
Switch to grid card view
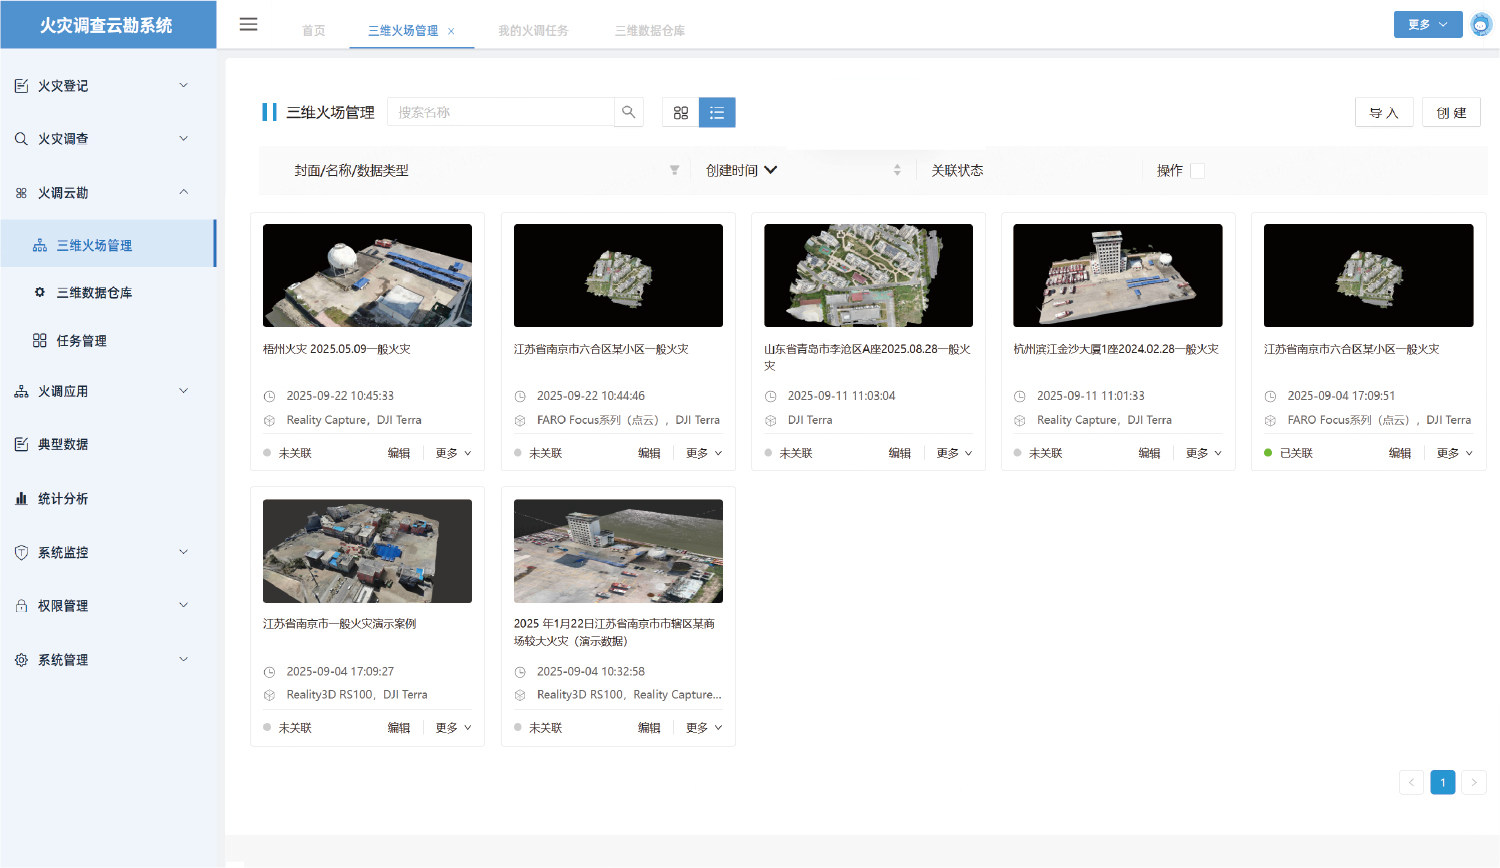681,113
